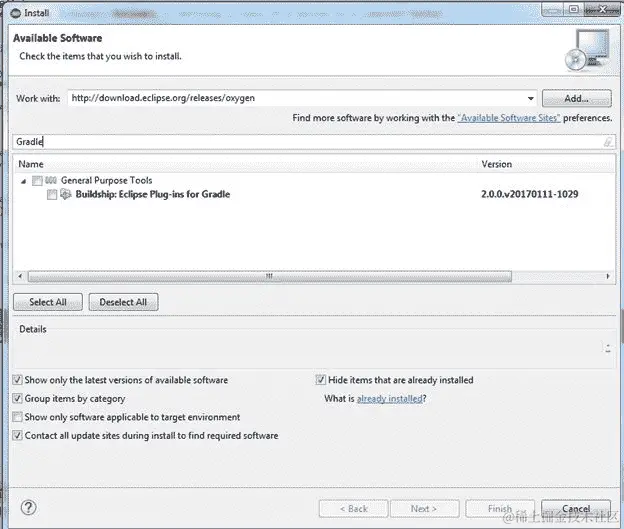Click the Deselect All button
Image resolution: width=624 pixels, height=529 pixels.
[123, 302]
